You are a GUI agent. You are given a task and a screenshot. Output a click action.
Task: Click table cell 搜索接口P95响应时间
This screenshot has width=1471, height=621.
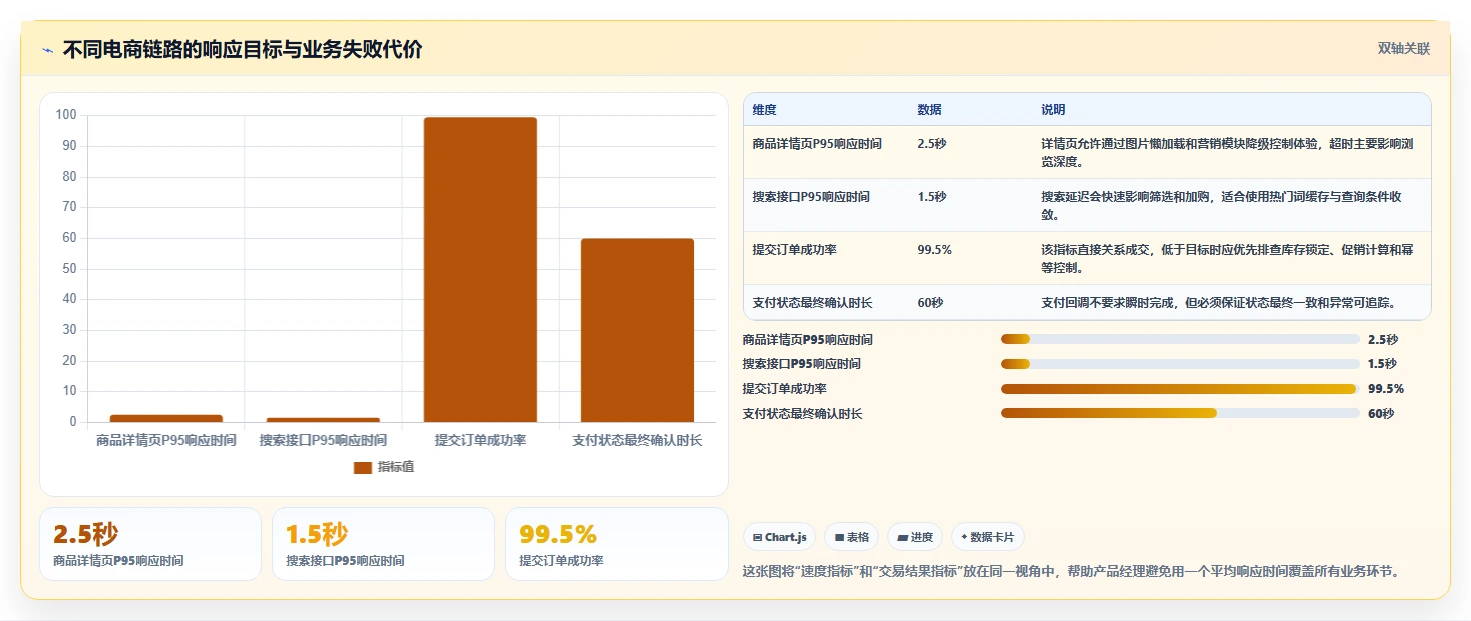click(x=811, y=197)
